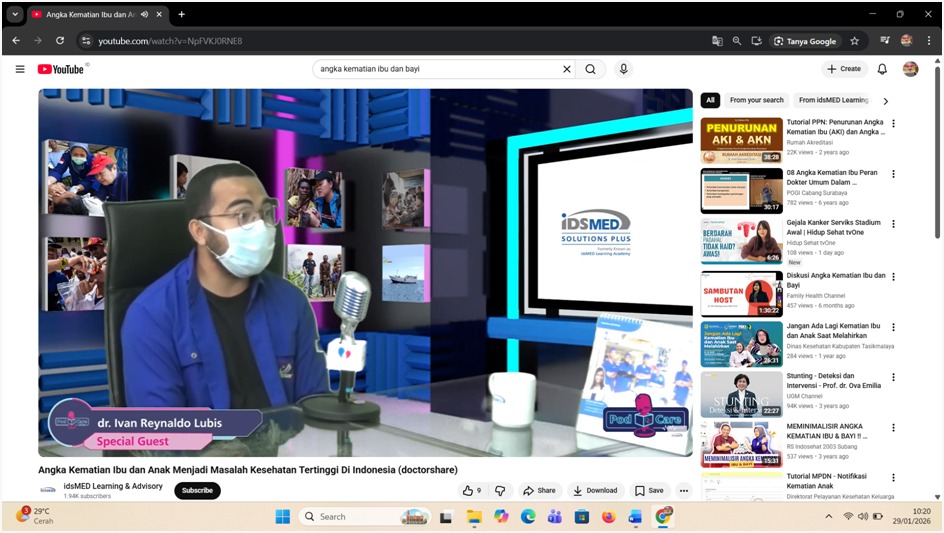The image size is (944, 533).
Task: Open YouTube notifications bell
Action: pos(882,69)
